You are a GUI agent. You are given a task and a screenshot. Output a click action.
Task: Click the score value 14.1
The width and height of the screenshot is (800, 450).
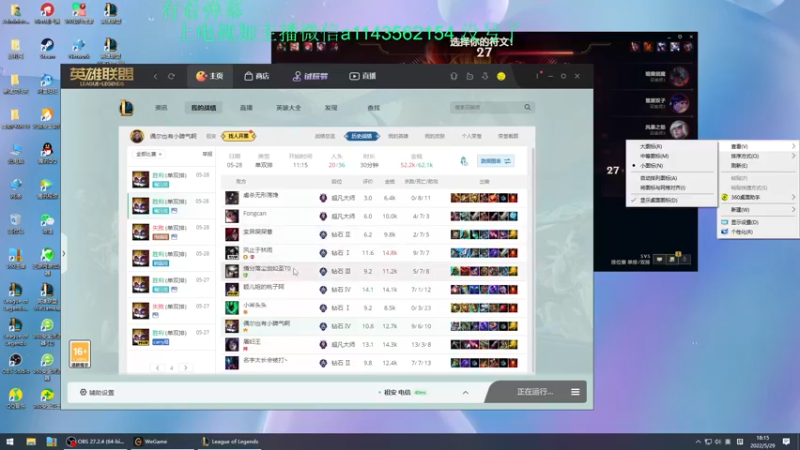[367, 289]
